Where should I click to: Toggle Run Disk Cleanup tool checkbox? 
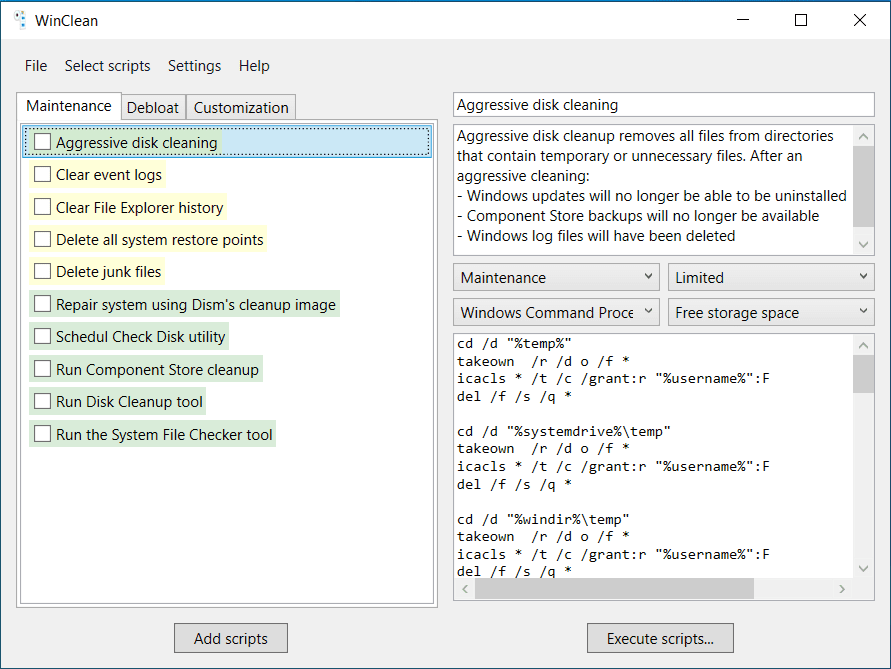click(42, 402)
